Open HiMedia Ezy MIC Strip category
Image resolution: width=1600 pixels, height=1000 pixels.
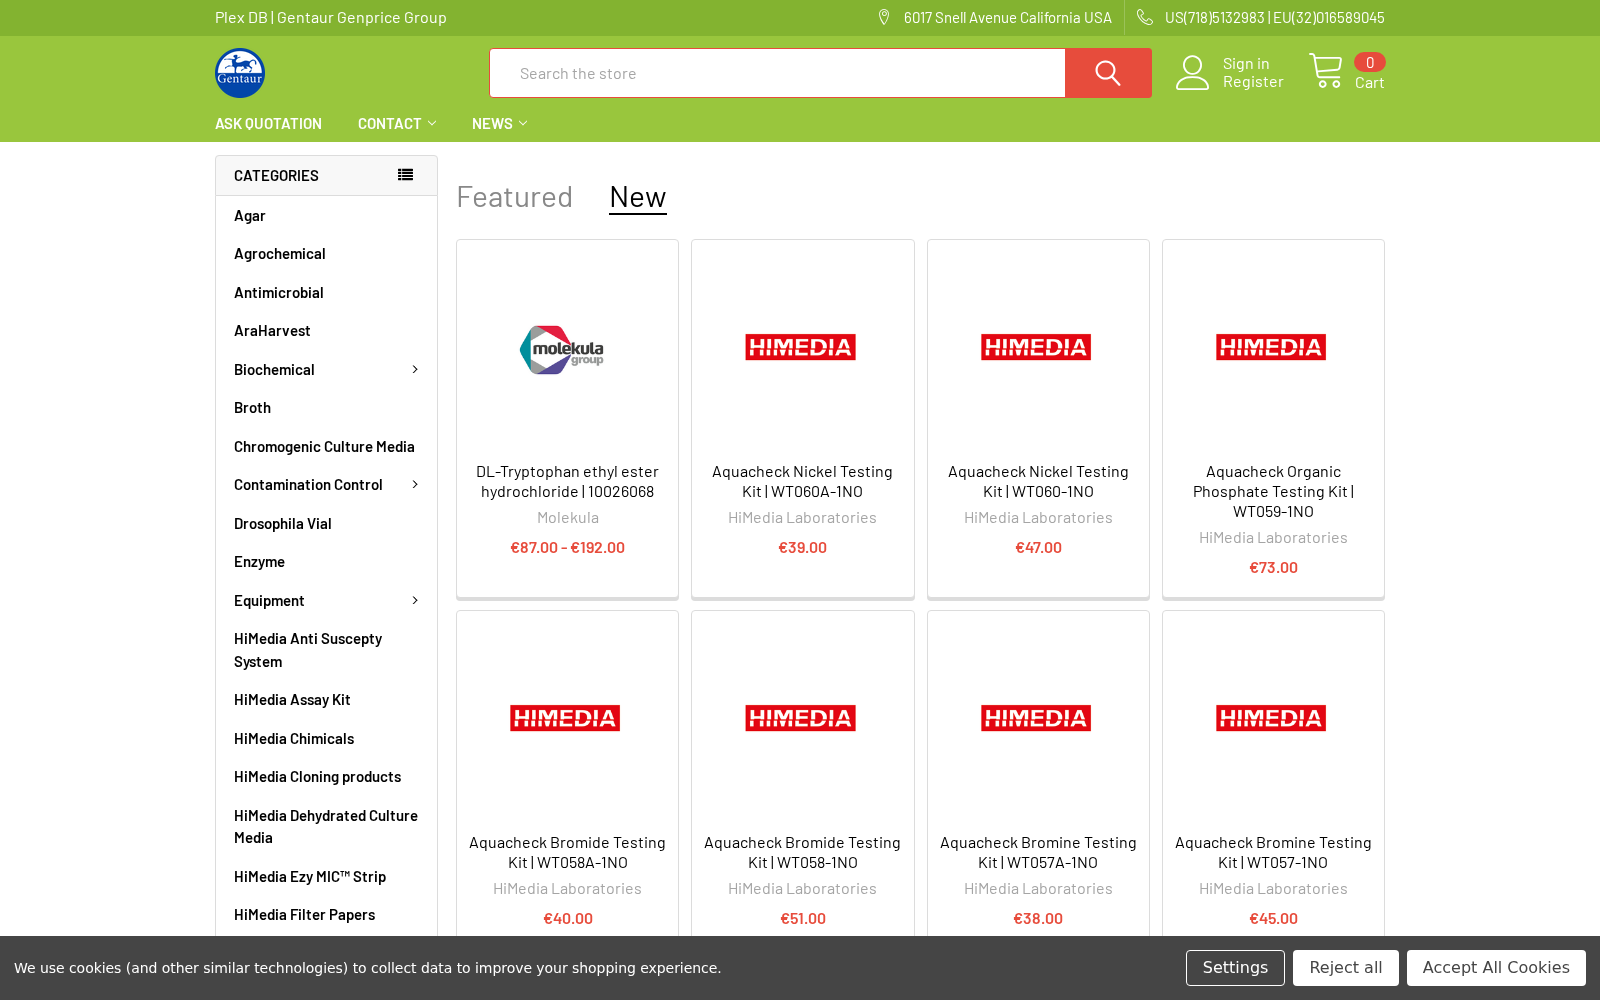pyautogui.click(x=310, y=877)
